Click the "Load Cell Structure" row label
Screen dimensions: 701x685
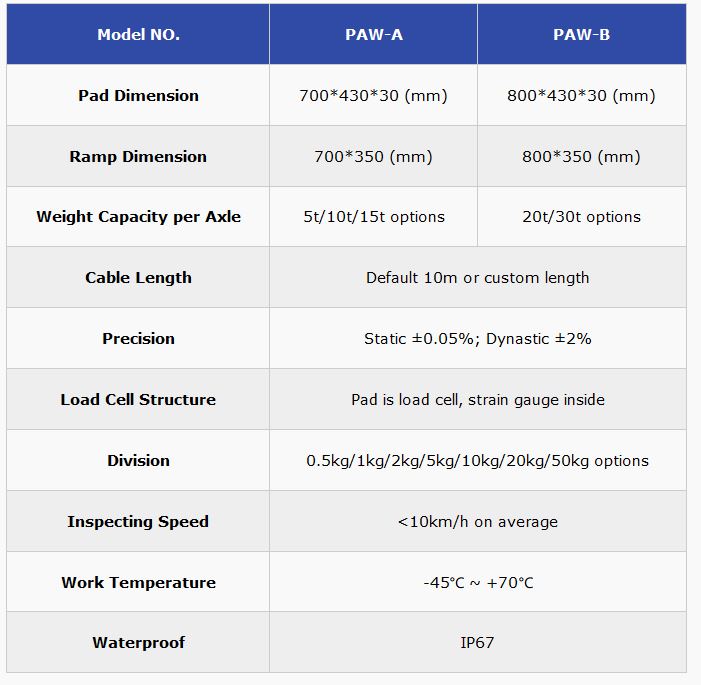pos(138,400)
